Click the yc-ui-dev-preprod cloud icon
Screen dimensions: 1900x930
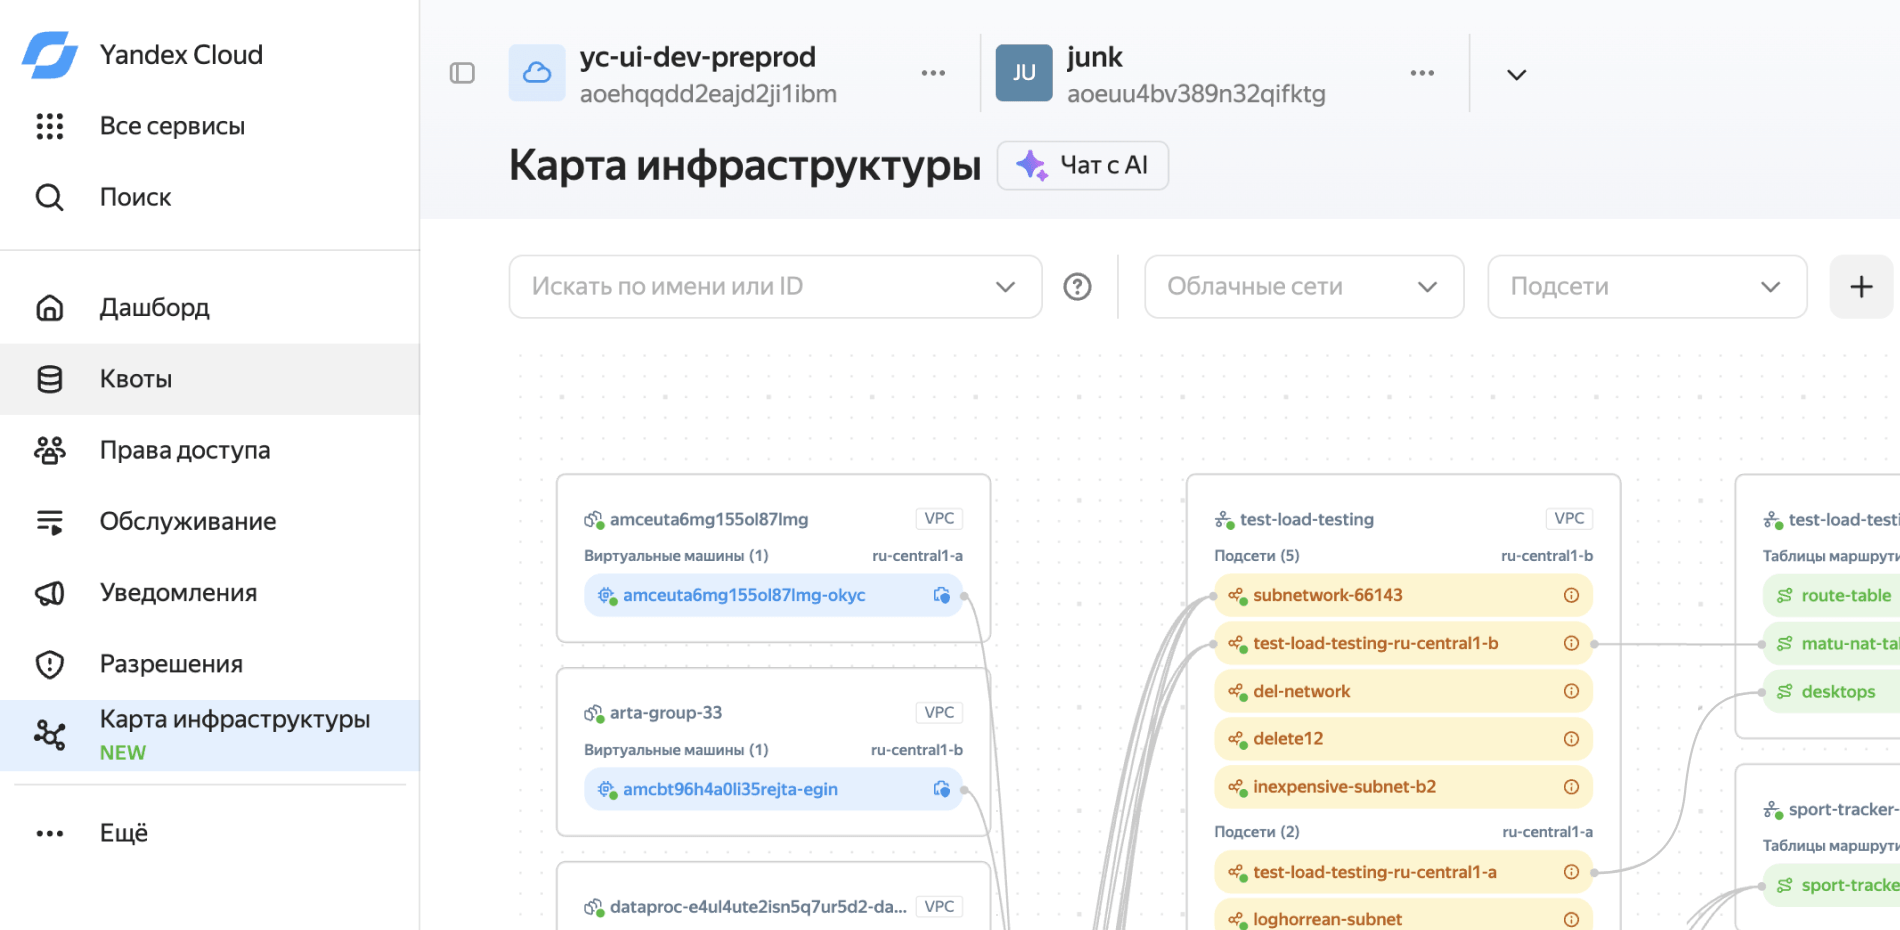(x=537, y=73)
